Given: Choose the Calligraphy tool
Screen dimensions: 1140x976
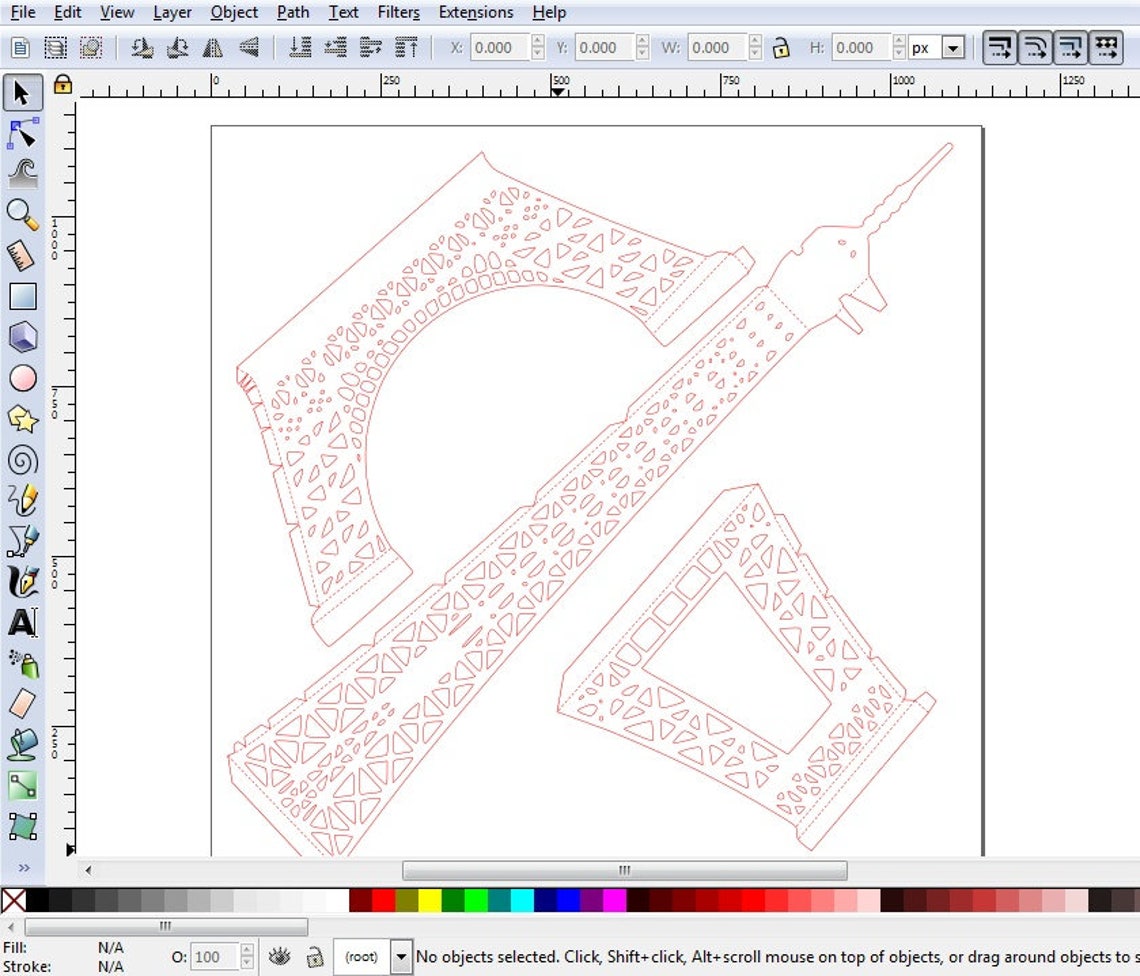Looking at the screenshot, I should 23,582.
